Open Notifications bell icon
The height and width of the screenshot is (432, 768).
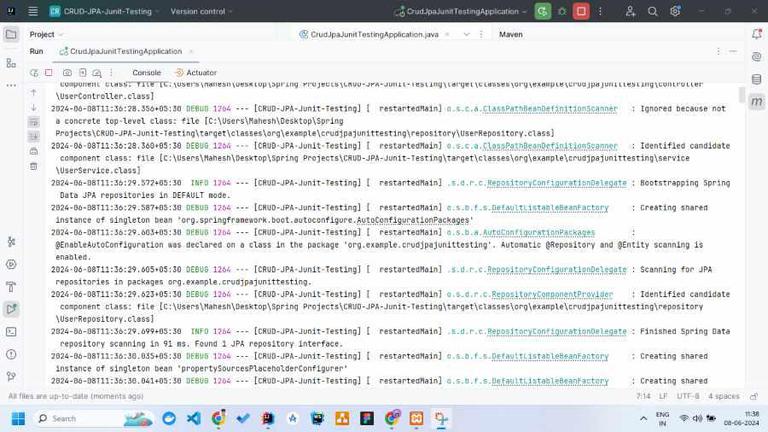(x=757, y=34)
